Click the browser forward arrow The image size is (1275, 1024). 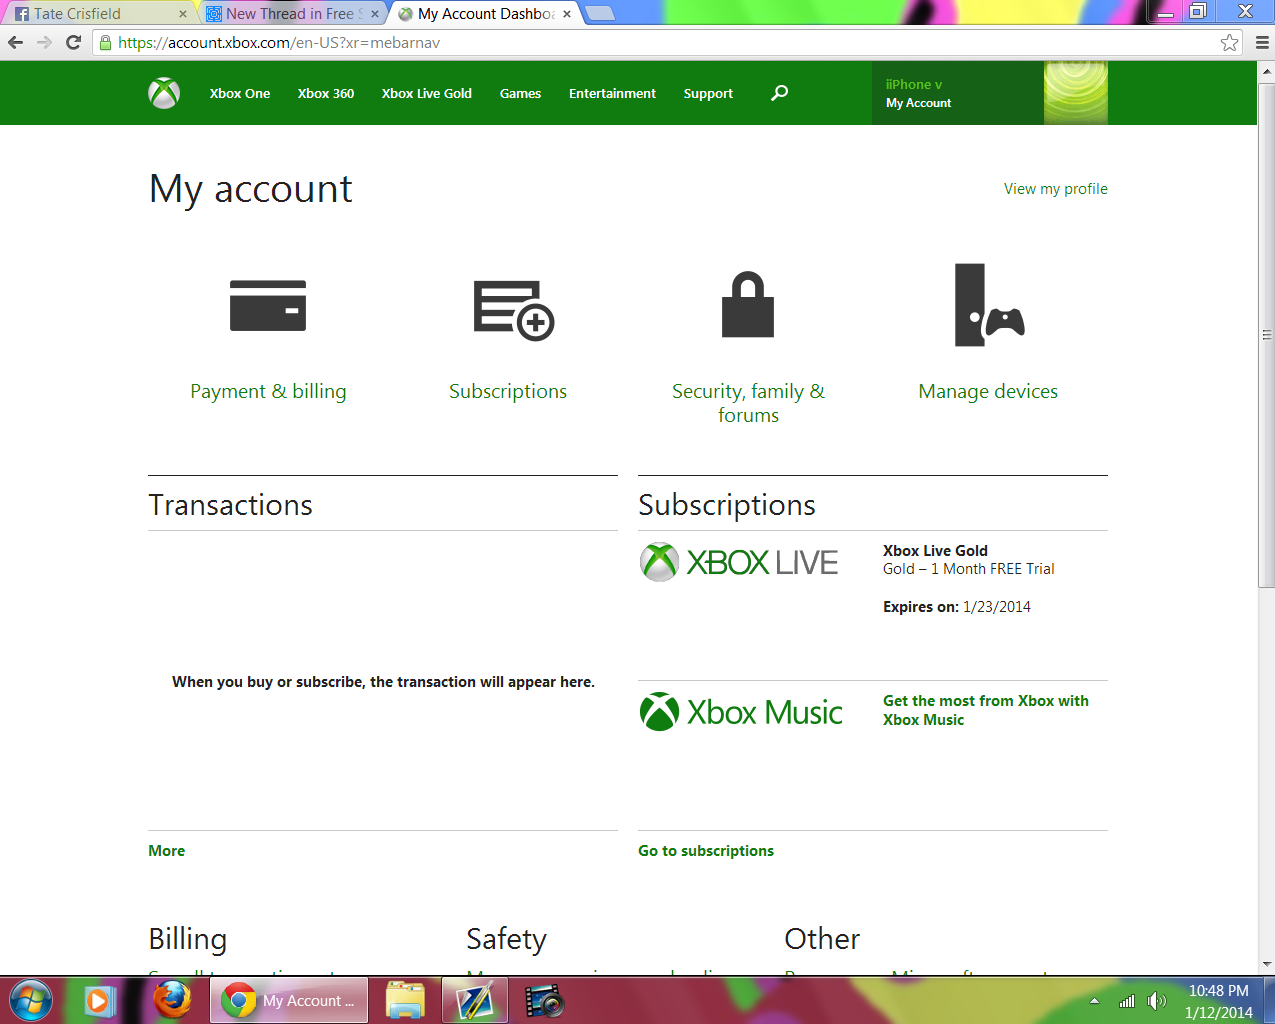[x=44, y=42]
